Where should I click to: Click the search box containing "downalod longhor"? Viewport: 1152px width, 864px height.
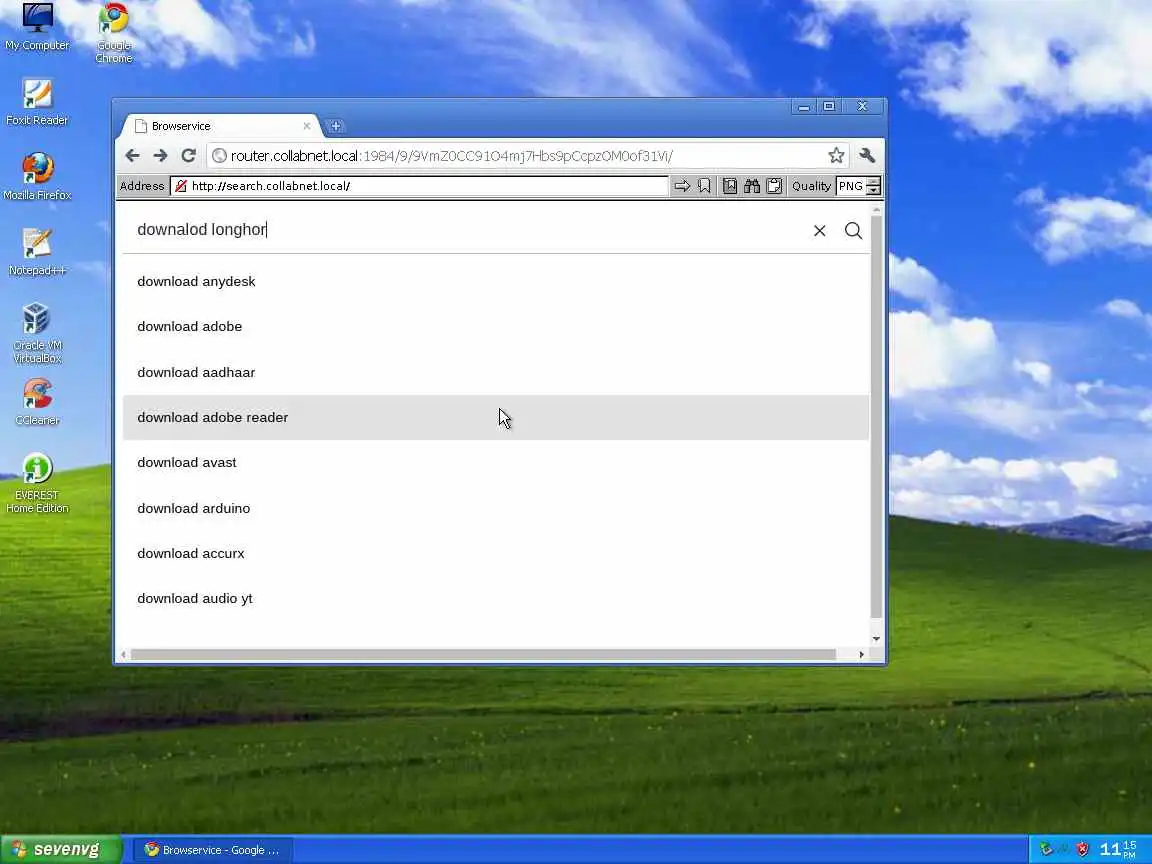tap(470, 230)
